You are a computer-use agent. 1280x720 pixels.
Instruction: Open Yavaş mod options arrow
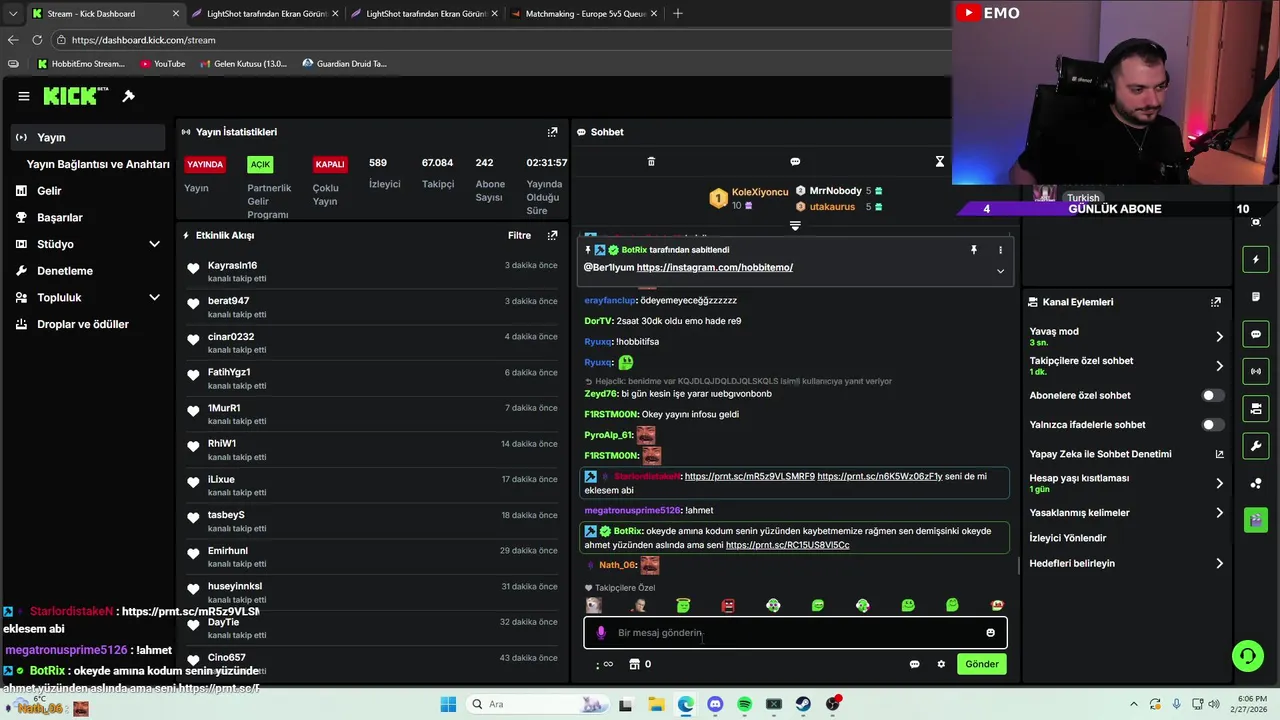pyautogui.click(x=1219, y=337)
